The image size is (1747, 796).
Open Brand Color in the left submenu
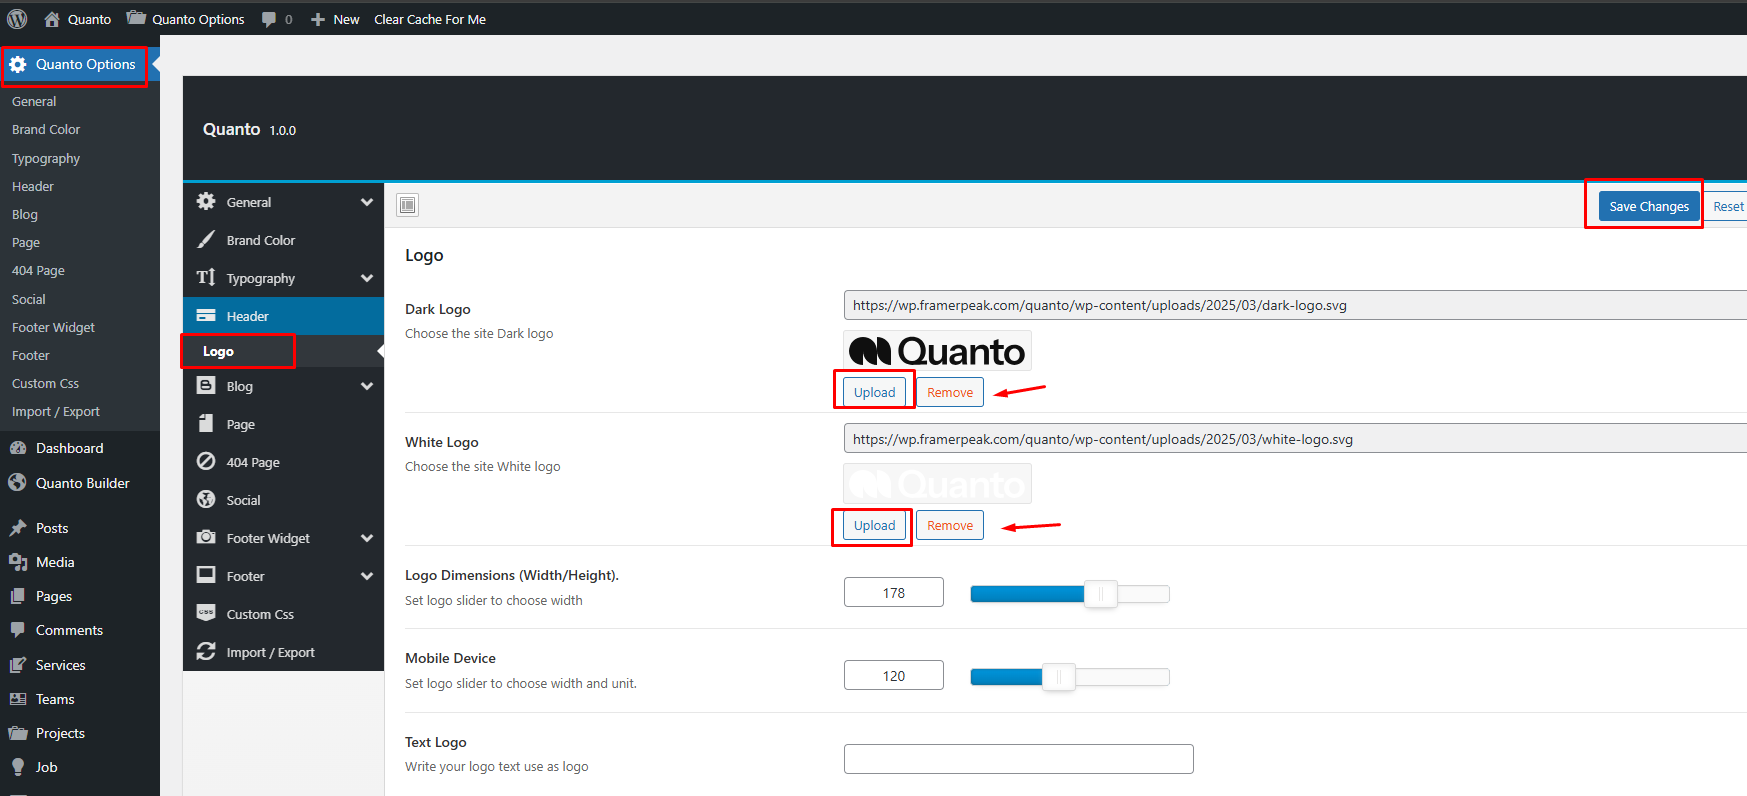point(46,130)
